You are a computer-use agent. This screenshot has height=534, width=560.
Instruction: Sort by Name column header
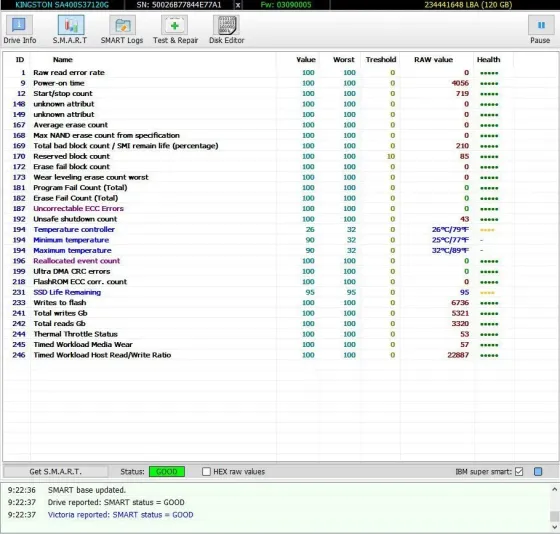click(63, 60)
